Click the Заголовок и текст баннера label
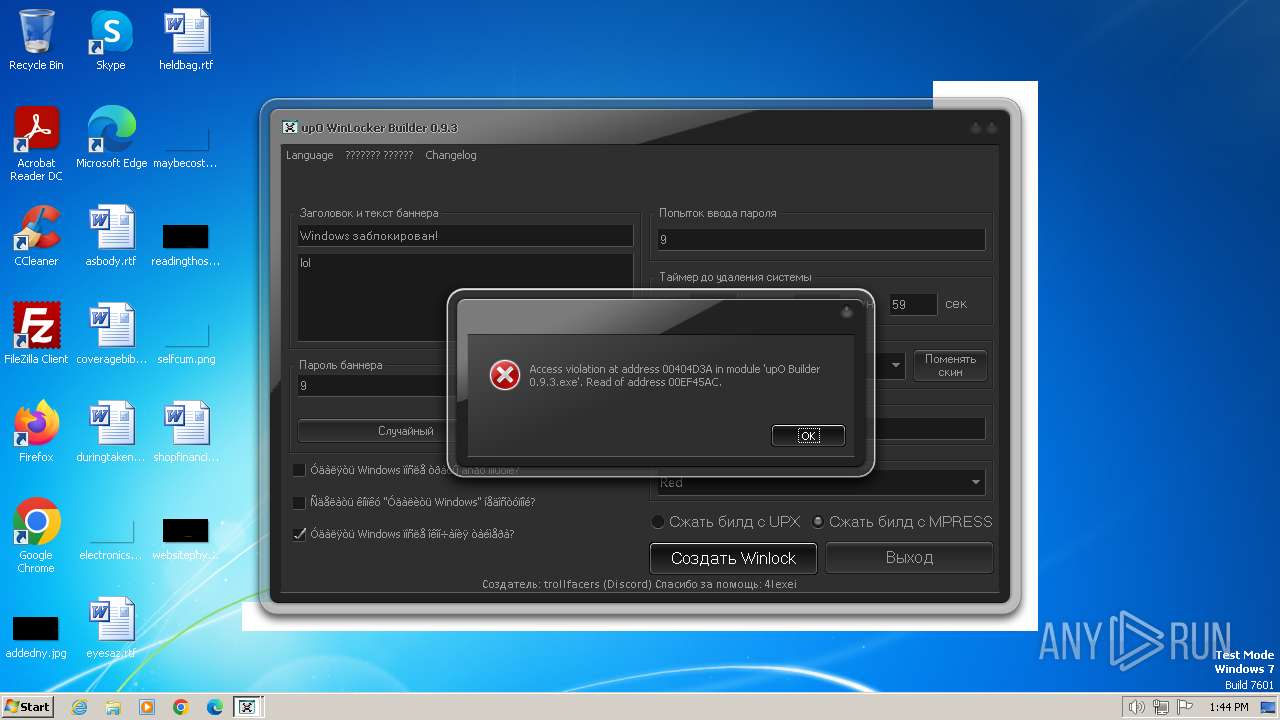This screenshot has width=1280, height=720. tap(368, 213)
